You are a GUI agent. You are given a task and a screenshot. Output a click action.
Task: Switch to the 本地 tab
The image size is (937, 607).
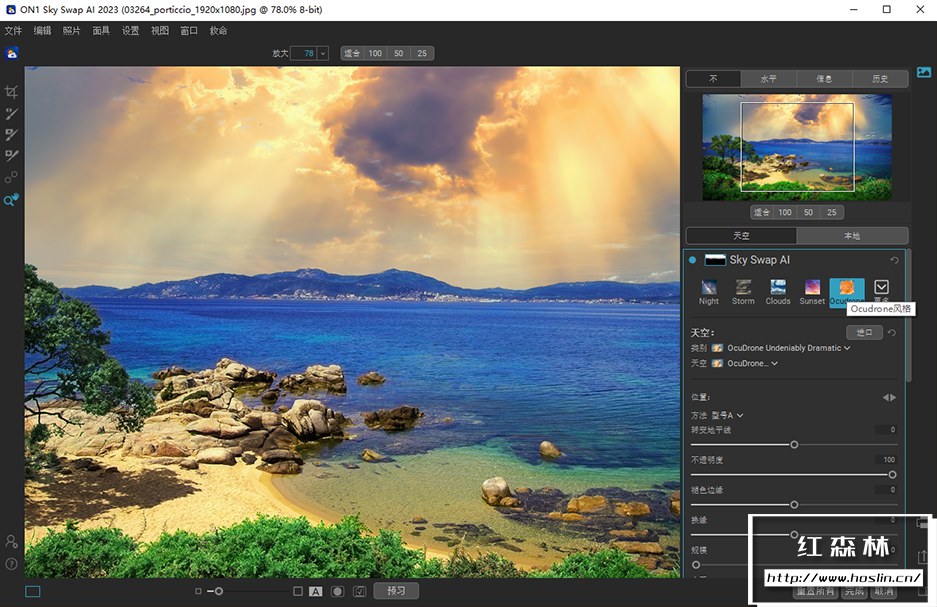851,236
